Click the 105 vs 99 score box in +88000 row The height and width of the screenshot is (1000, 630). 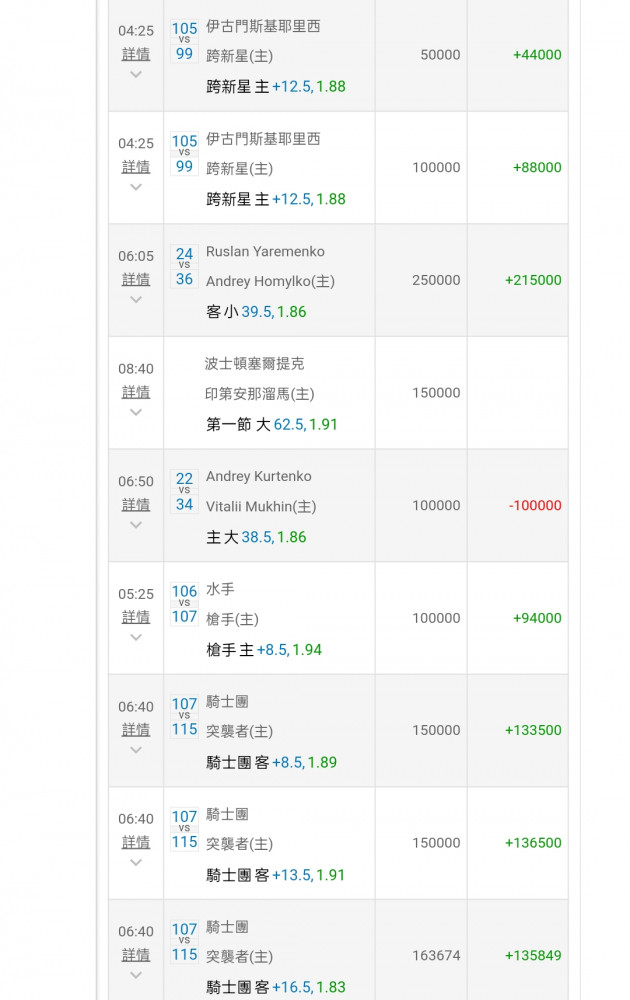coord(184,154)
